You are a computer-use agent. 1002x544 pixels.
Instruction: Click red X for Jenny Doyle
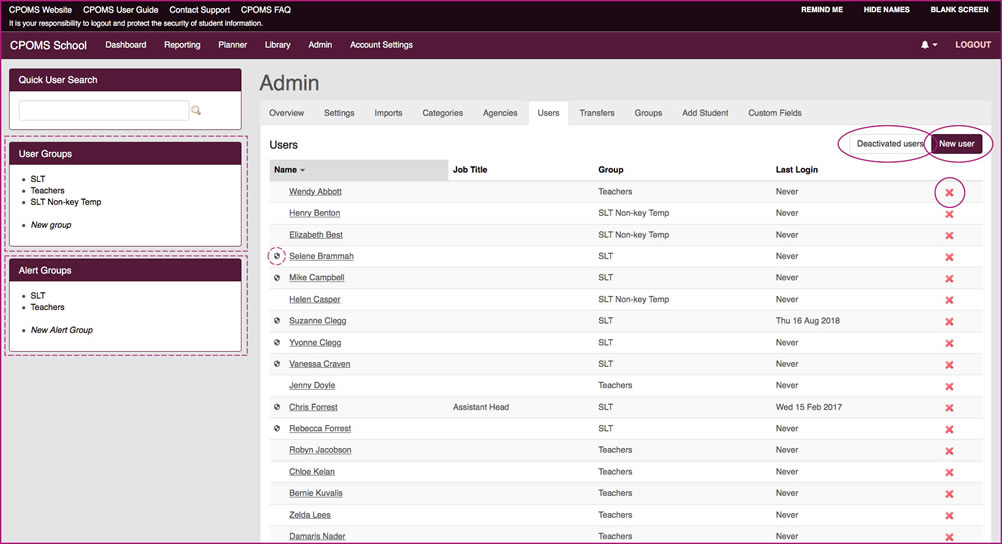click(949, 386)
